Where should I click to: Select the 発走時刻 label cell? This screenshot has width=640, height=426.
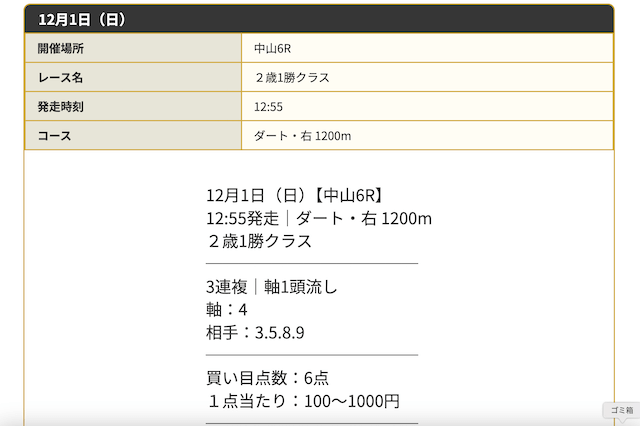133,106
